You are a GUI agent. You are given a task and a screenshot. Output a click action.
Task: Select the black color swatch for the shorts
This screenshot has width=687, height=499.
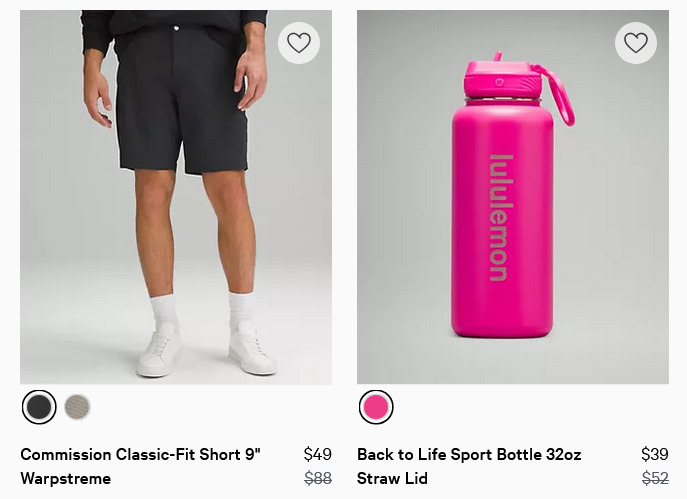click(39, 407)
